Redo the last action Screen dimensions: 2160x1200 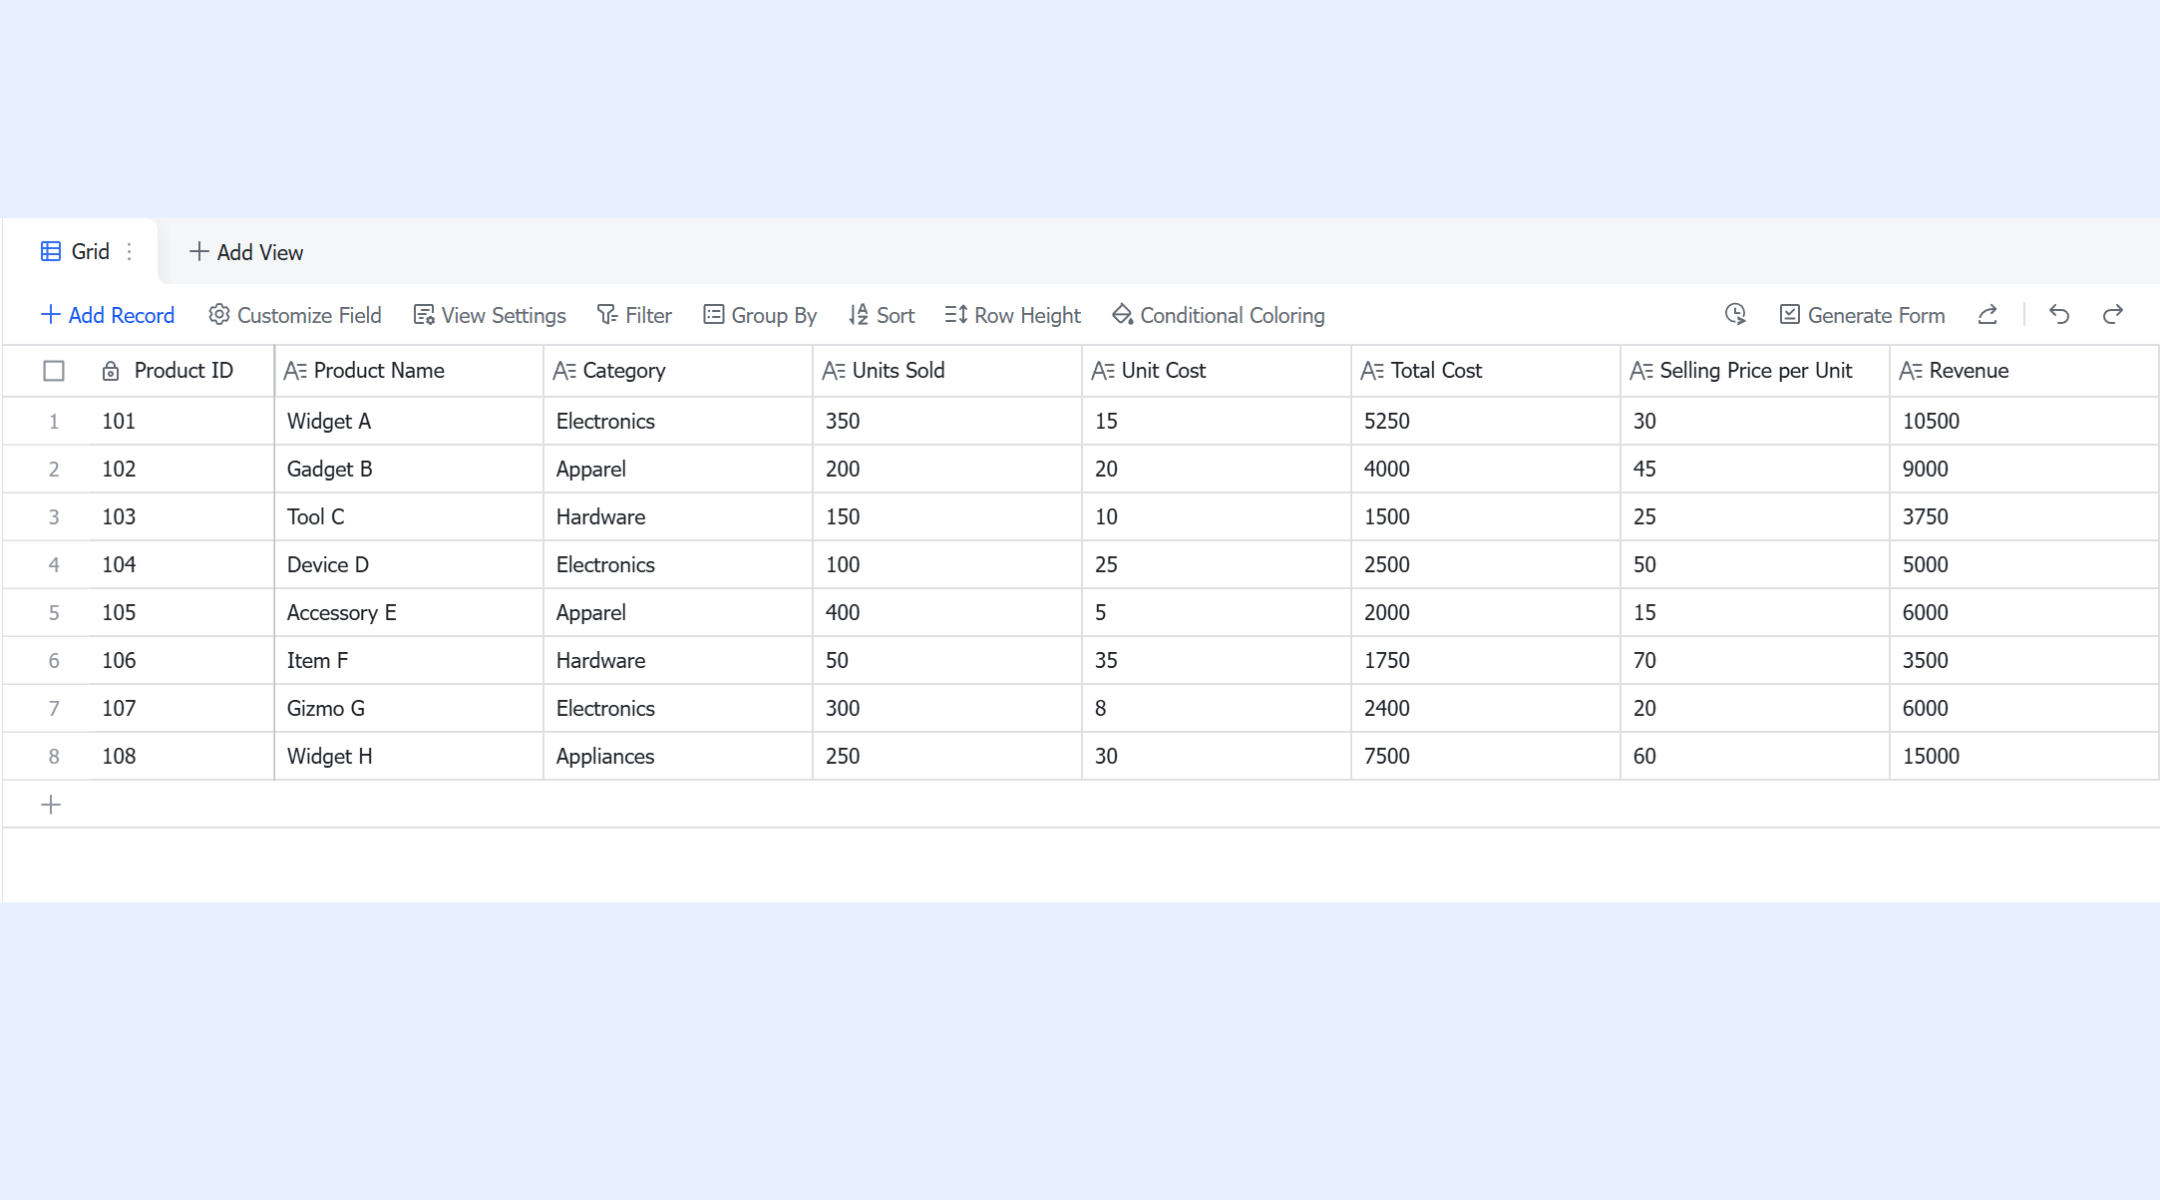click(2113, 315)
